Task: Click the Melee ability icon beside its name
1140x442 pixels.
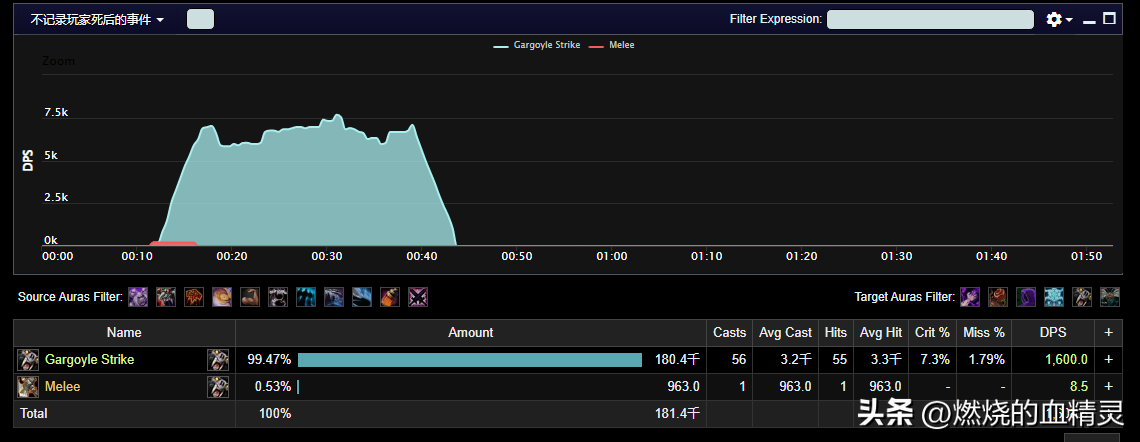Action: coord(29,386)
